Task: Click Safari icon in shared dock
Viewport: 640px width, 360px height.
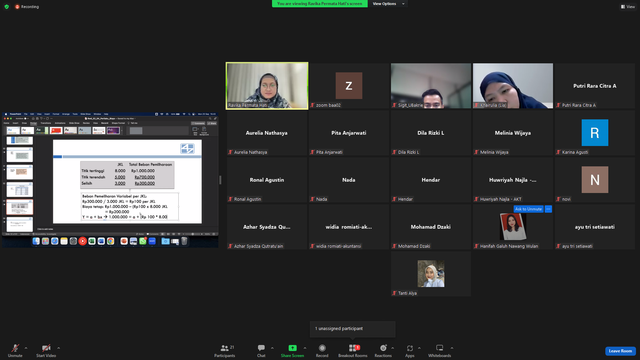Action: click(55, 241)
